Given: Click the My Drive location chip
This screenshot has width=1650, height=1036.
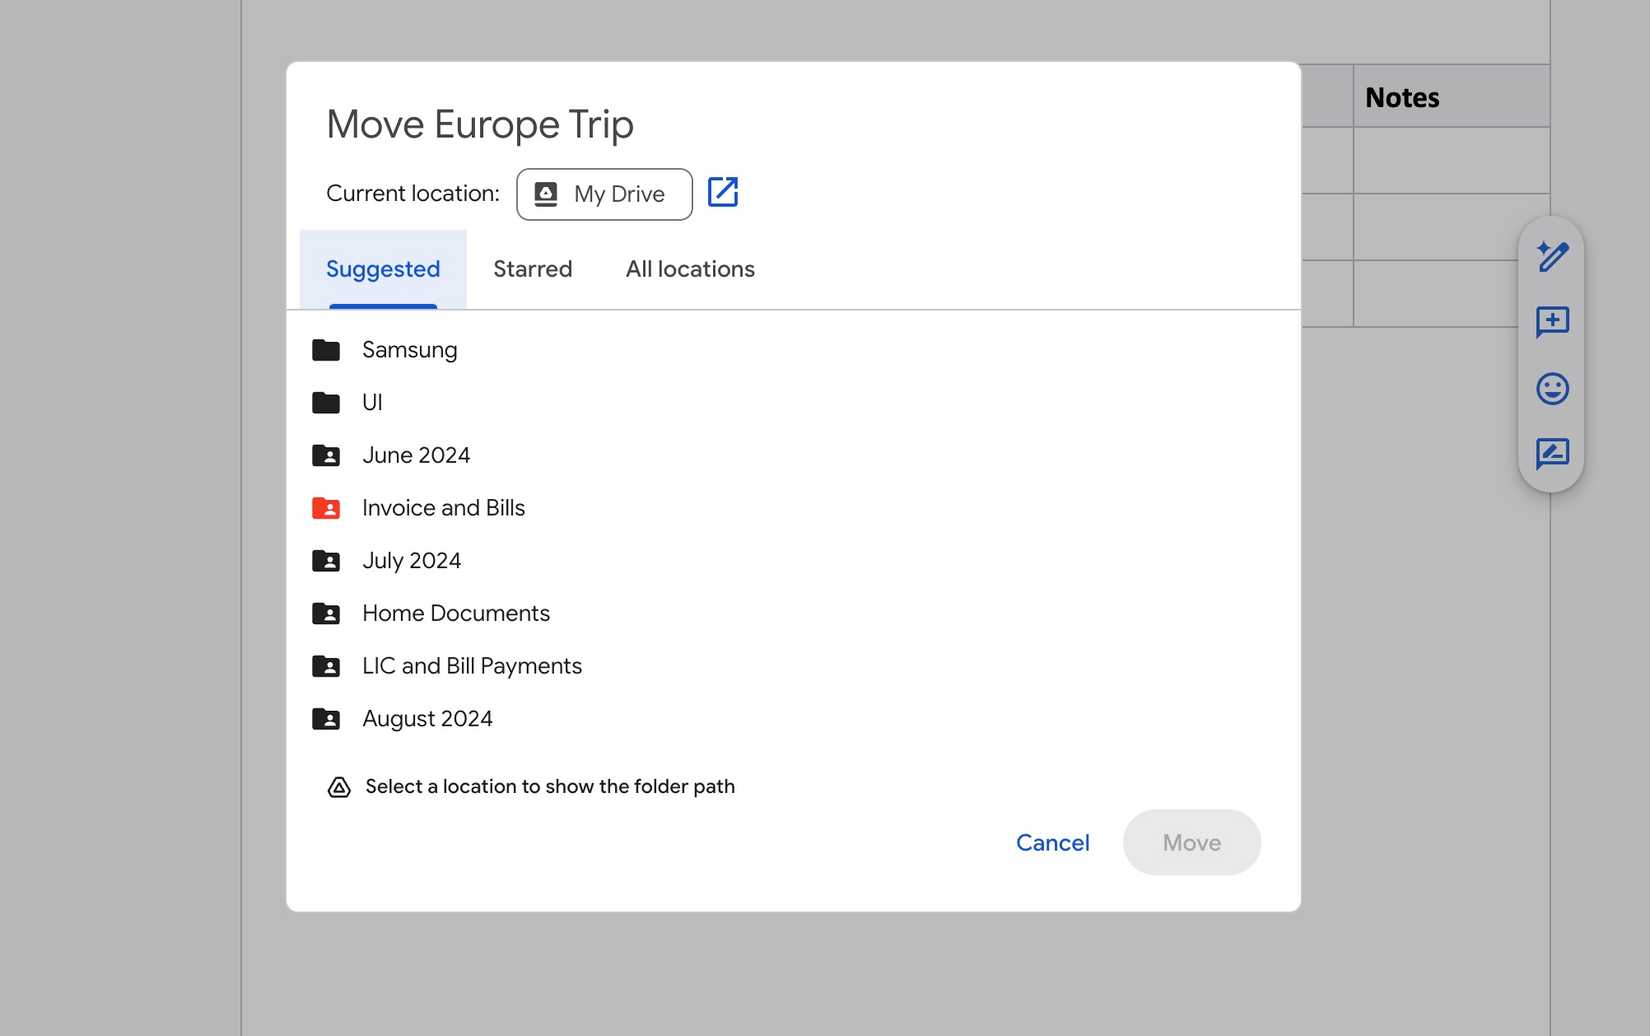Looking at the screenshot, I should click(604, 194).
